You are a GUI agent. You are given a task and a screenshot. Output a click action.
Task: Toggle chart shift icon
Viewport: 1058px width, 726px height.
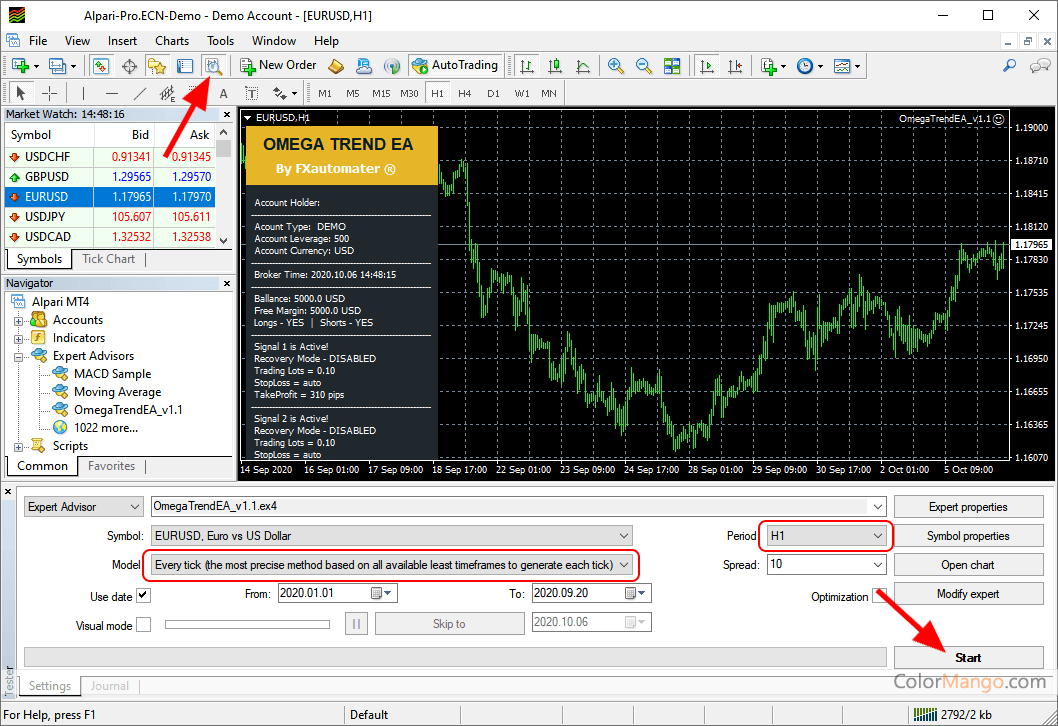pos(735,65)
